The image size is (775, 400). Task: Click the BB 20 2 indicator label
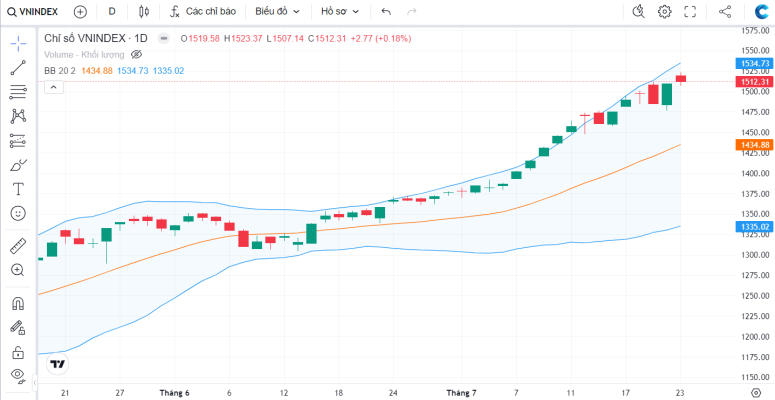click(60, 71)
